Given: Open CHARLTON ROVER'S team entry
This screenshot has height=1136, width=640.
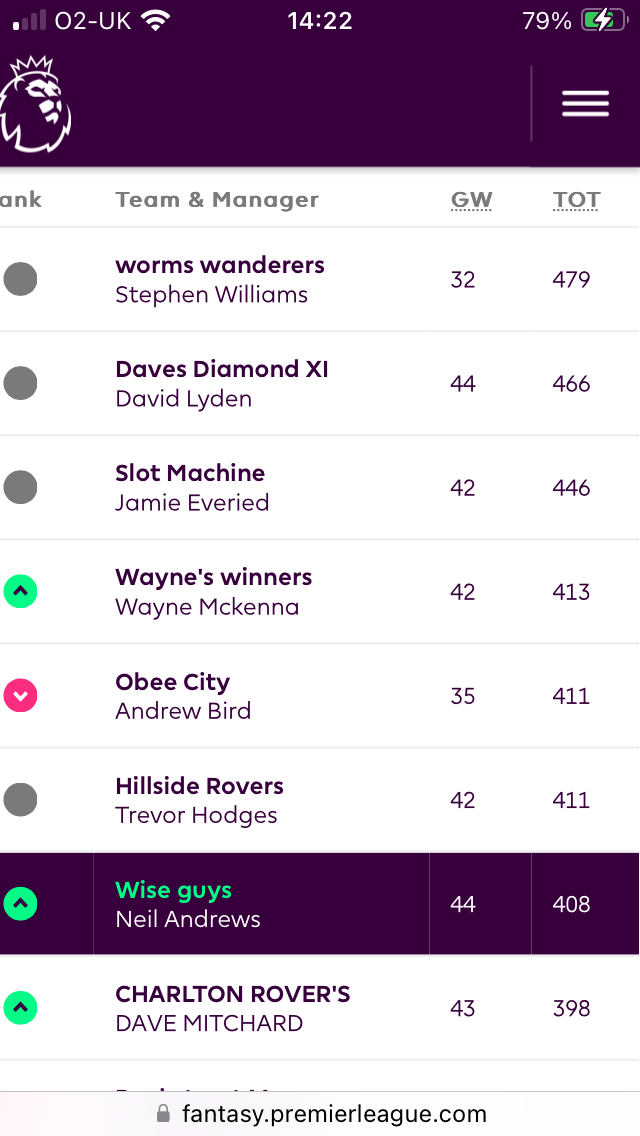Looking at the screenshot, I should (233, 994).
